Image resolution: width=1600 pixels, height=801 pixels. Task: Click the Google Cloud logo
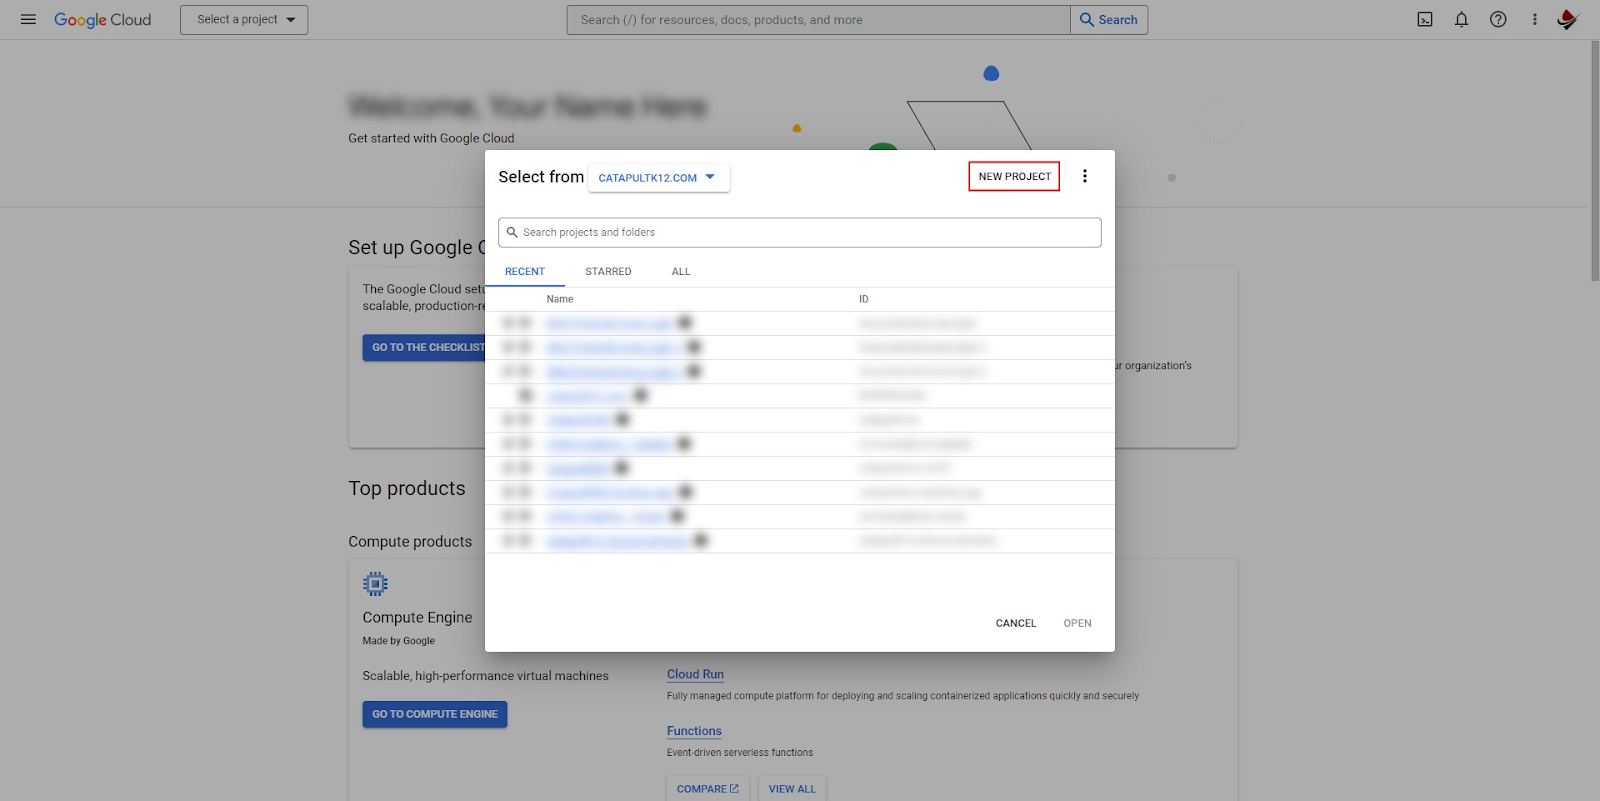pyautogui.click(x=103, y=20)
